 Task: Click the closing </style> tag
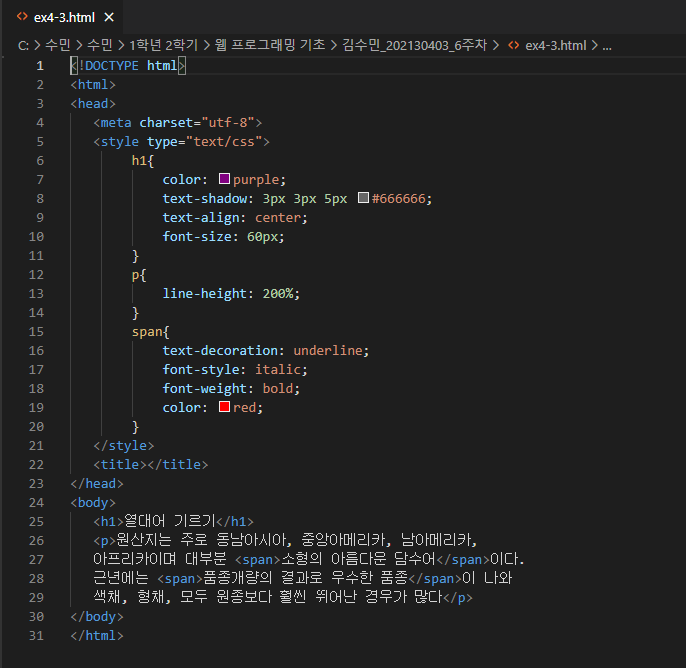(x=124, y=446)
